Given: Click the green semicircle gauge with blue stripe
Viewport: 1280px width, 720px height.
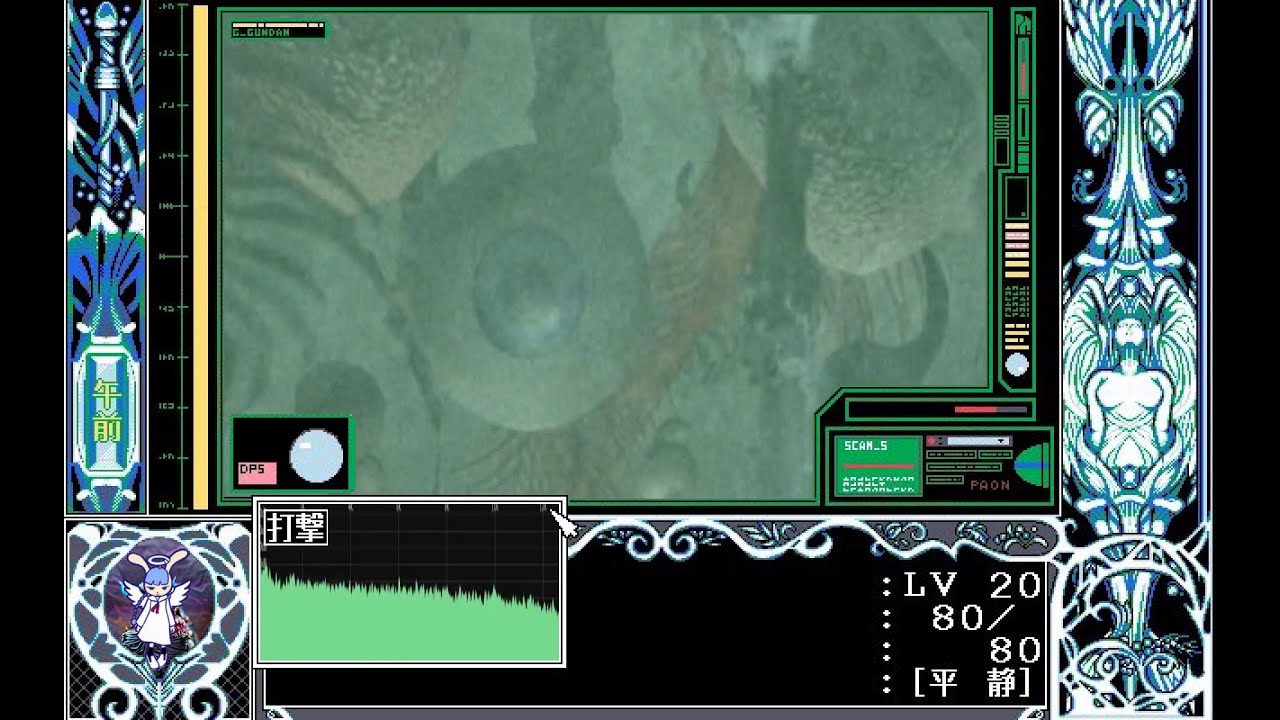Looking at the screenshot, I should click(x=1031, y=466).
